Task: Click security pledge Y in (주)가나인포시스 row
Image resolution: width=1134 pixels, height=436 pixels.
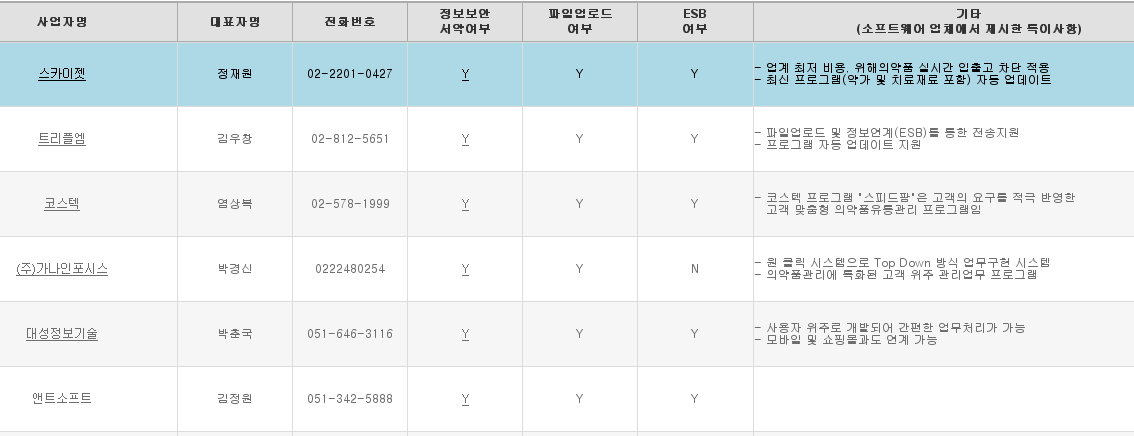Action: pyautogui.click(x=465, y=269)
